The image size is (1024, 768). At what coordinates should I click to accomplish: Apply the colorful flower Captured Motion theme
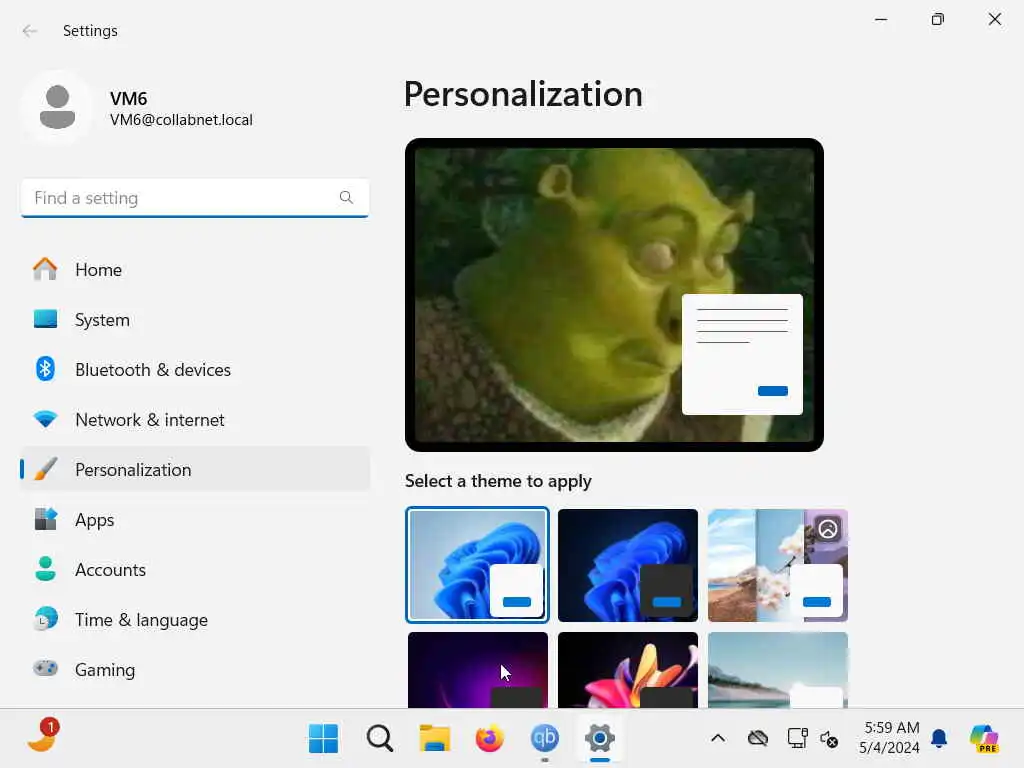628,669
